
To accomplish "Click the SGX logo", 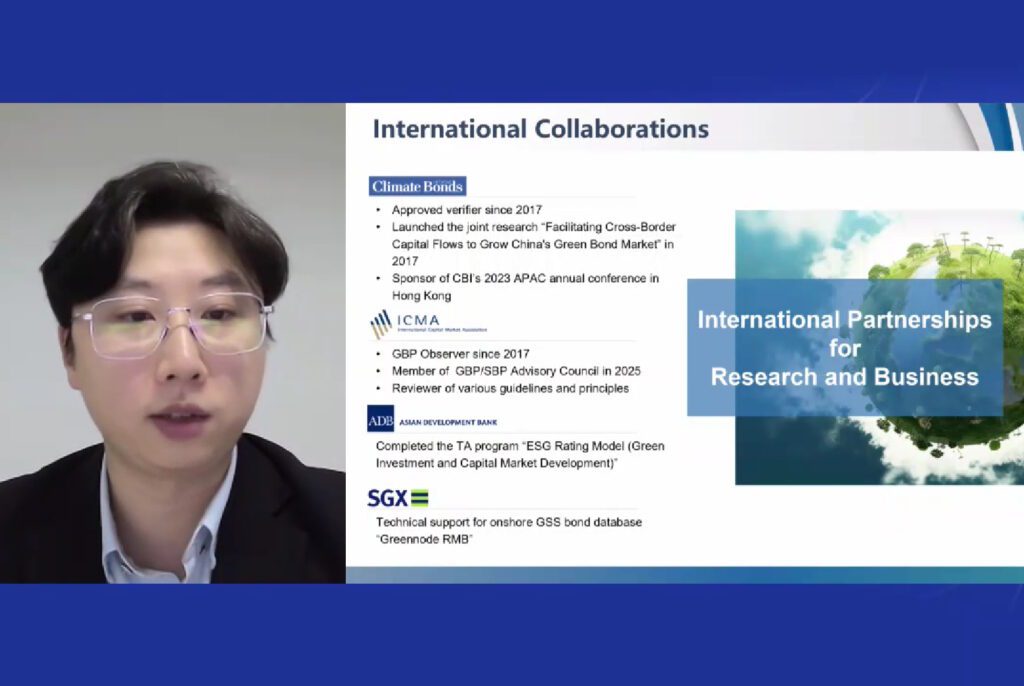I will [397, 498].
